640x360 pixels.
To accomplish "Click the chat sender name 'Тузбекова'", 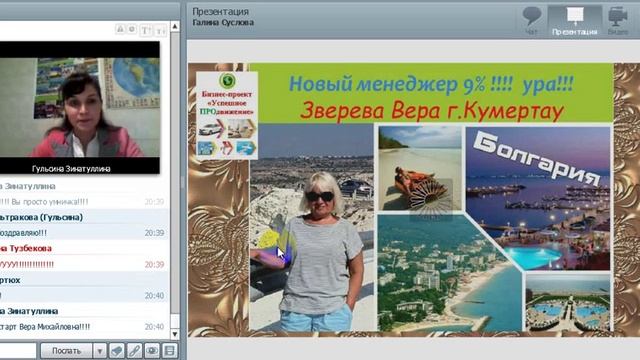I will 31,248.
